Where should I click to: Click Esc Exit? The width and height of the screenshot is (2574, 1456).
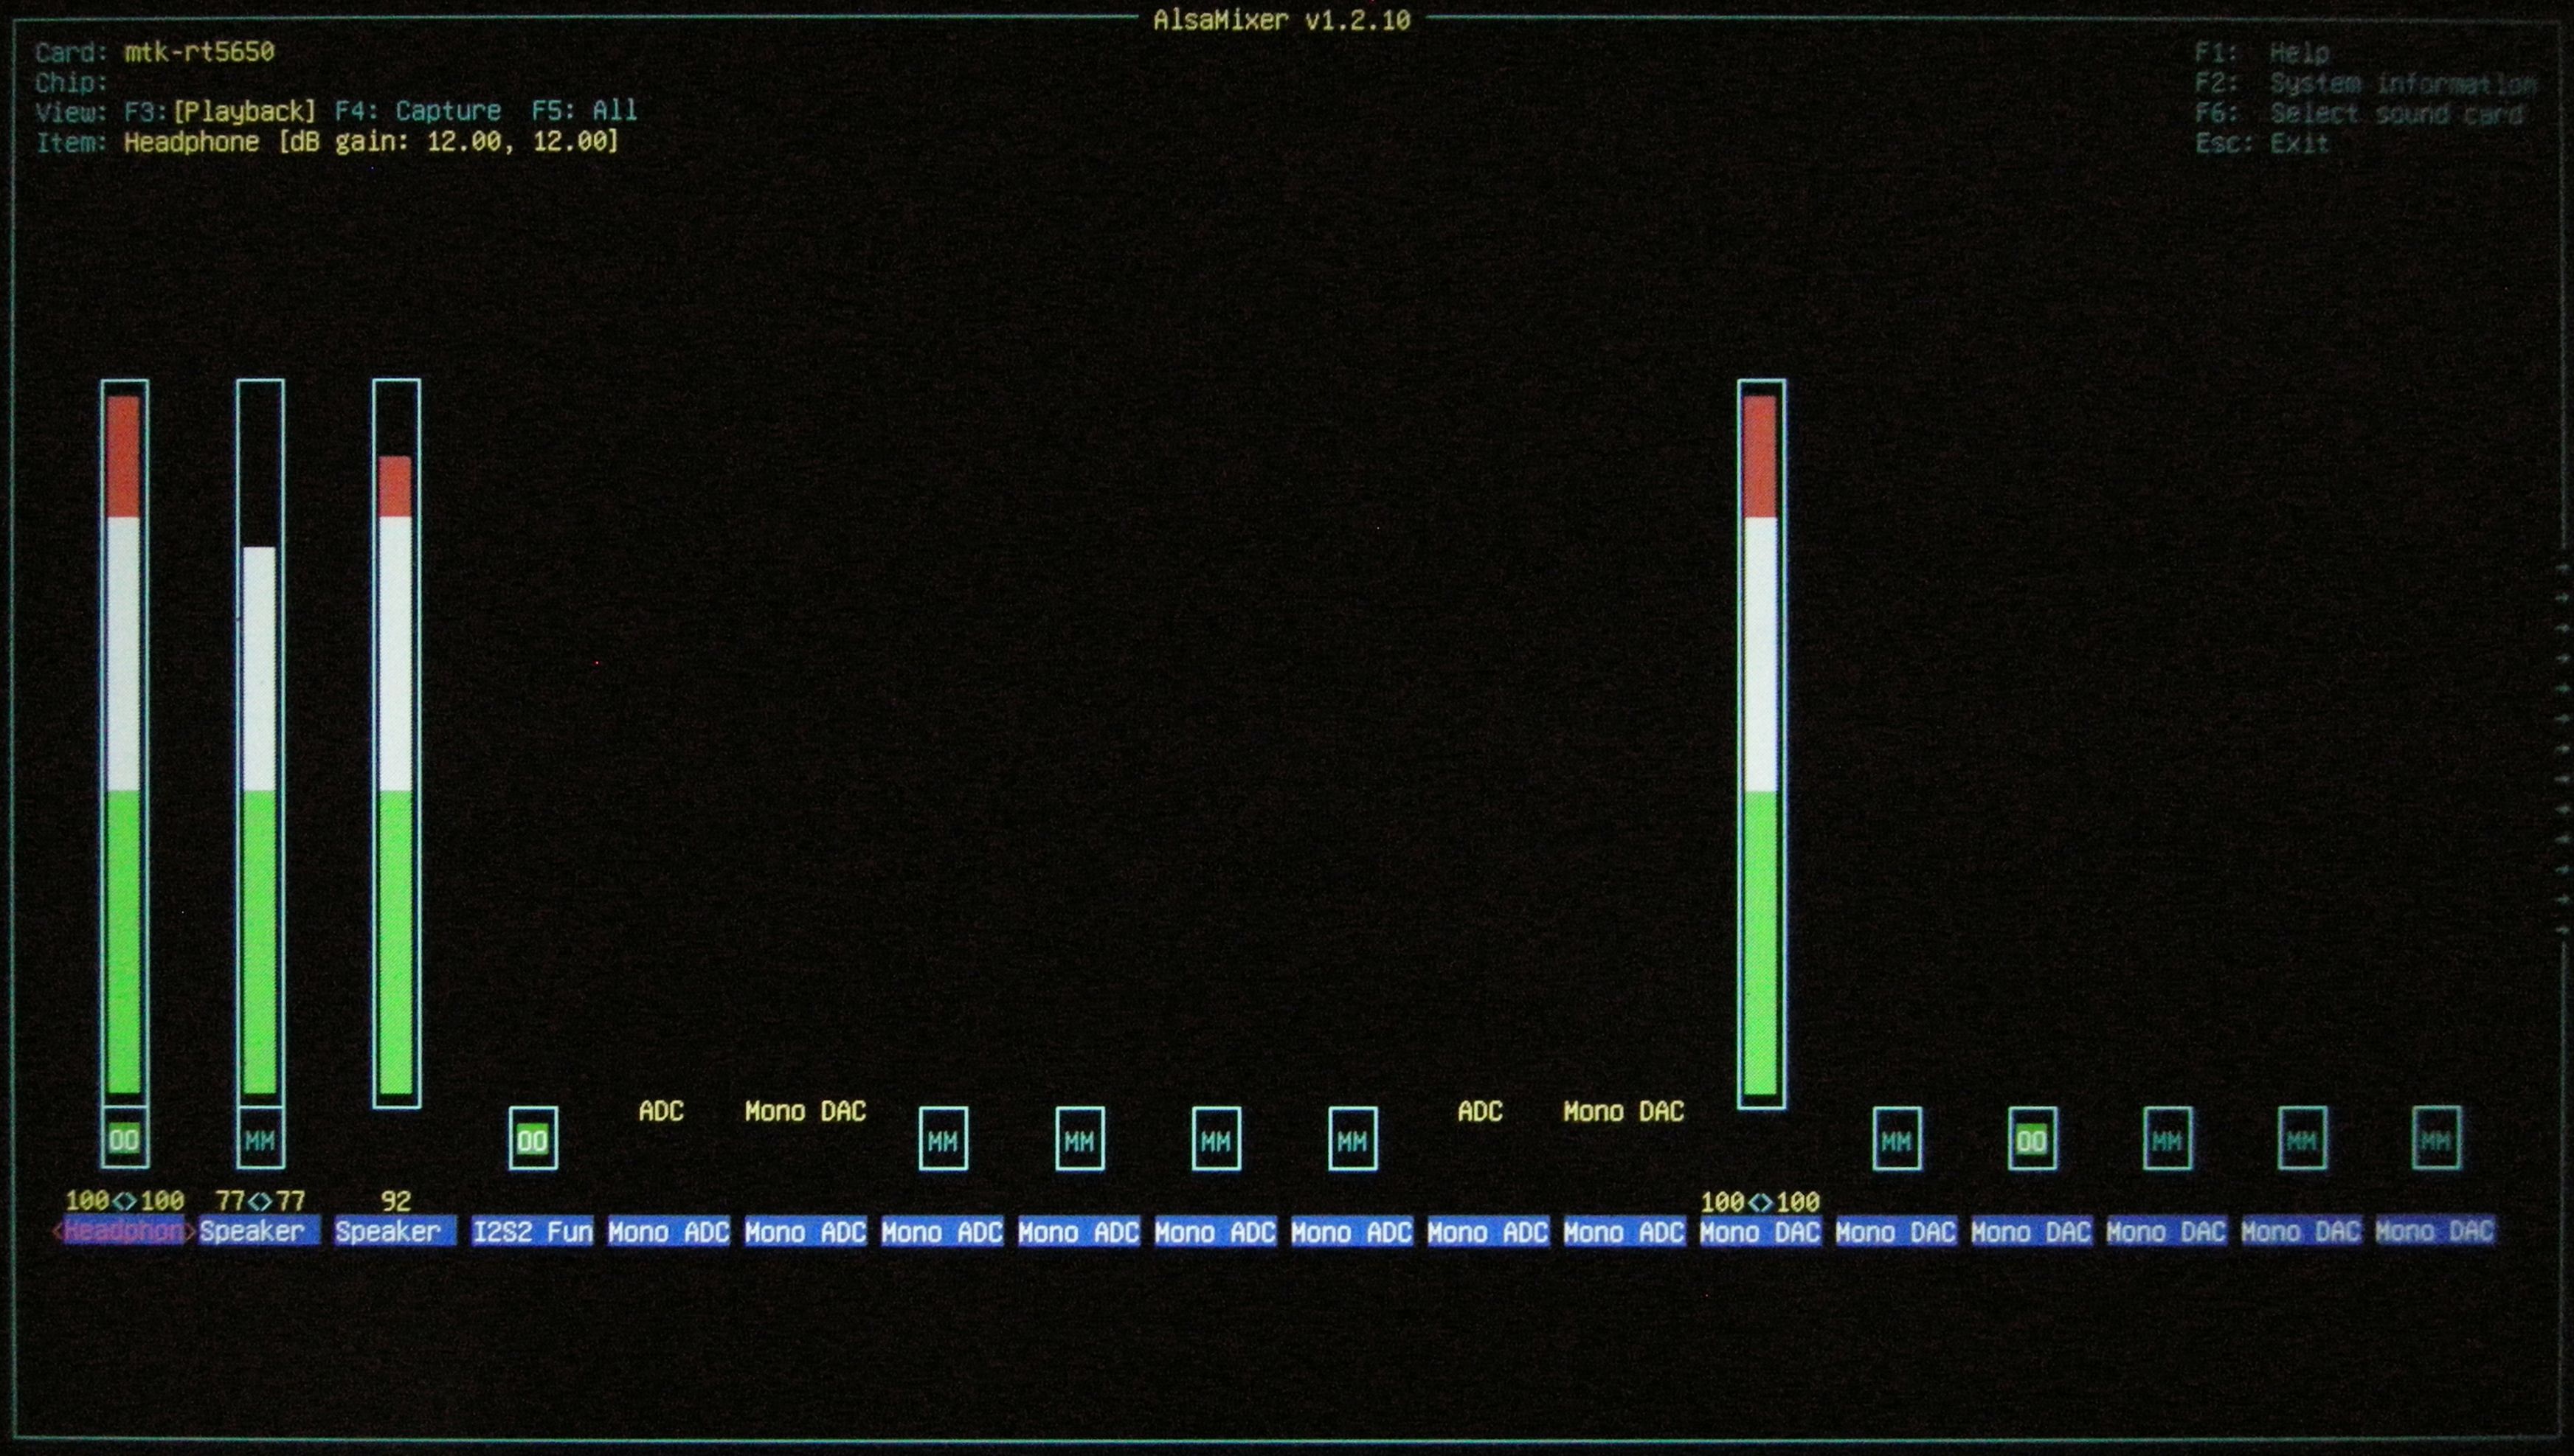(x=2262, y=143)
